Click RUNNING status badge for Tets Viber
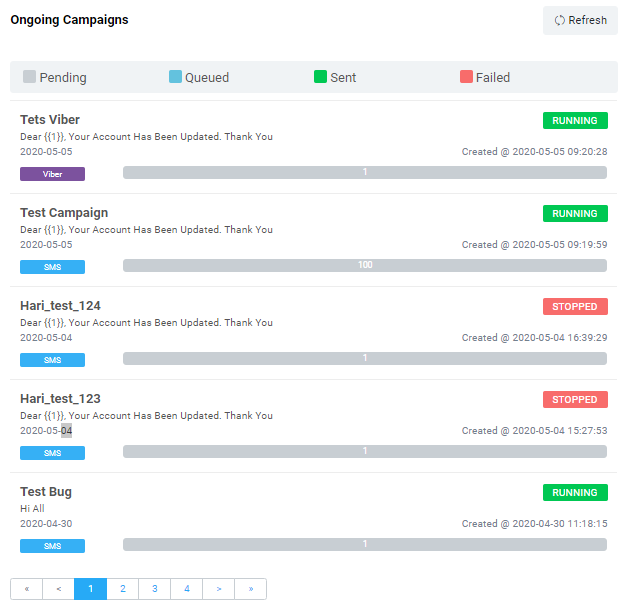This screenshot has height=609, width=627. (575, 121)
